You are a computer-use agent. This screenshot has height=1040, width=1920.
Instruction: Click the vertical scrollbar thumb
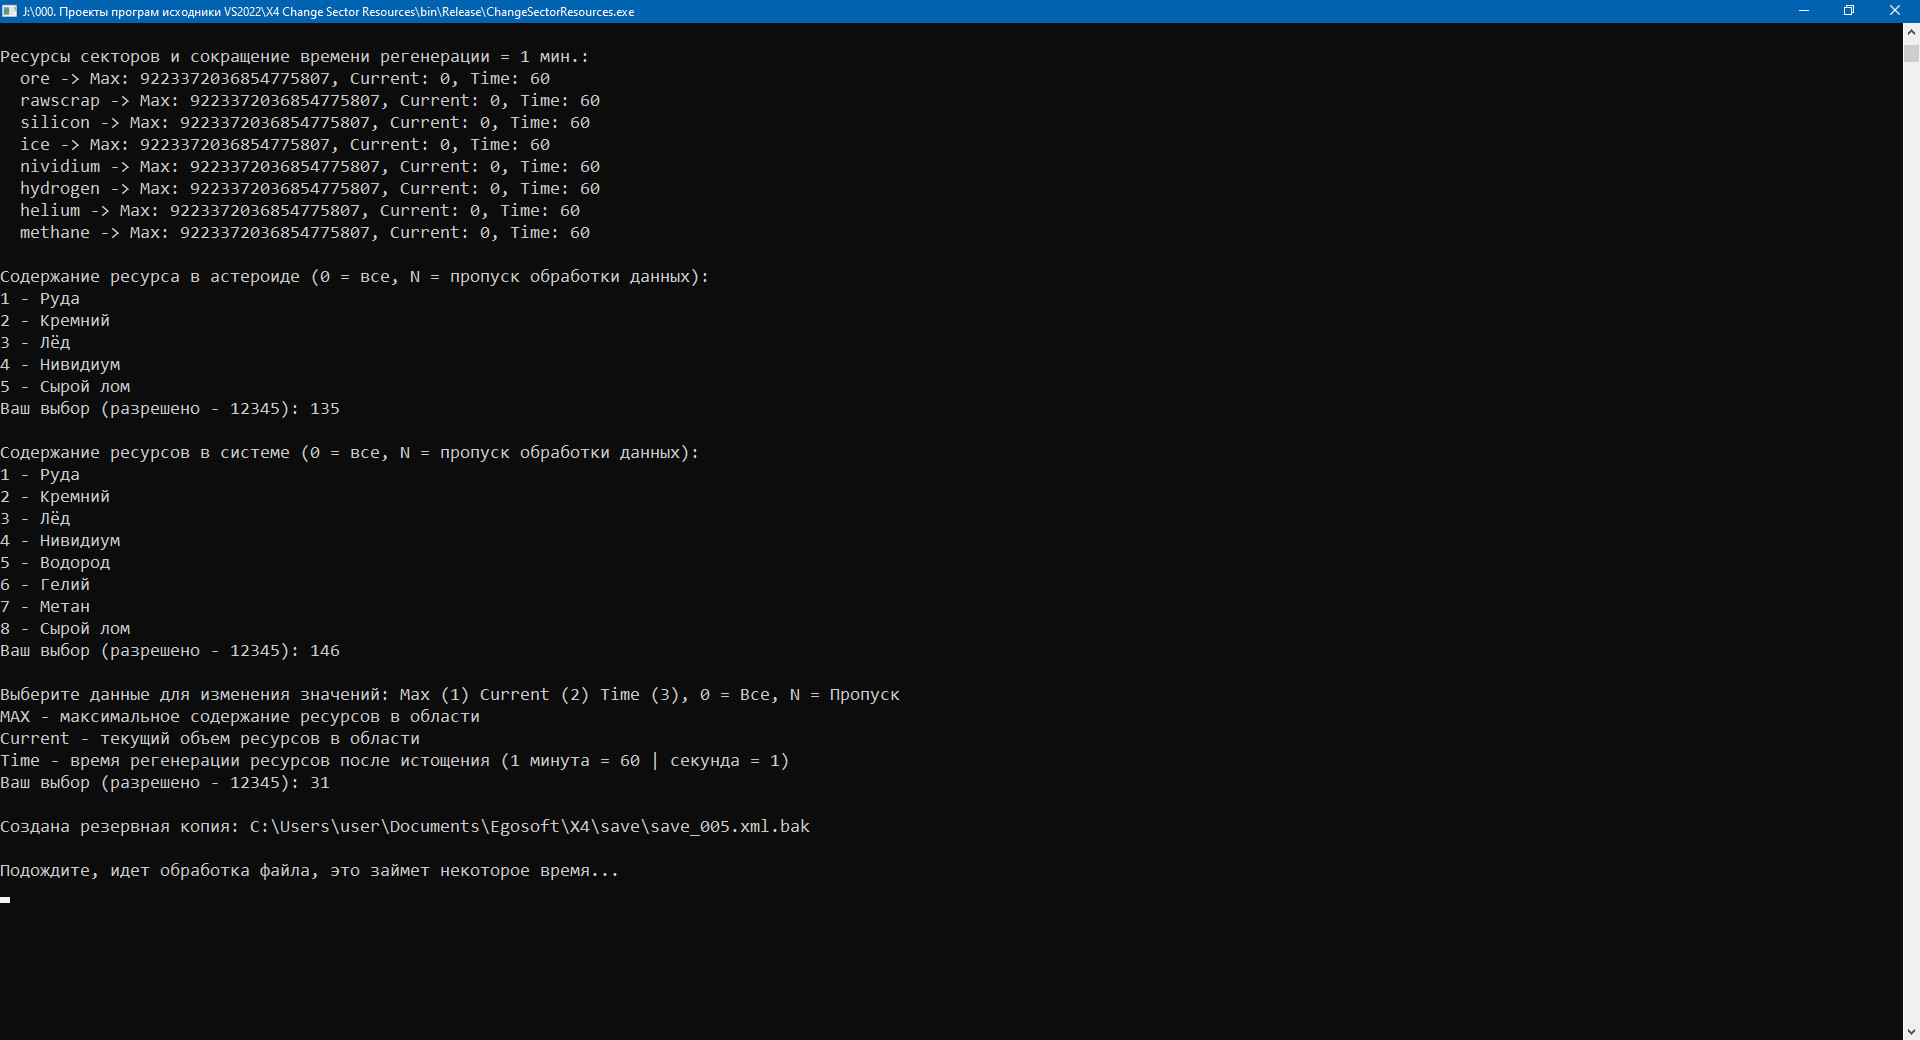coord(1911,52)
